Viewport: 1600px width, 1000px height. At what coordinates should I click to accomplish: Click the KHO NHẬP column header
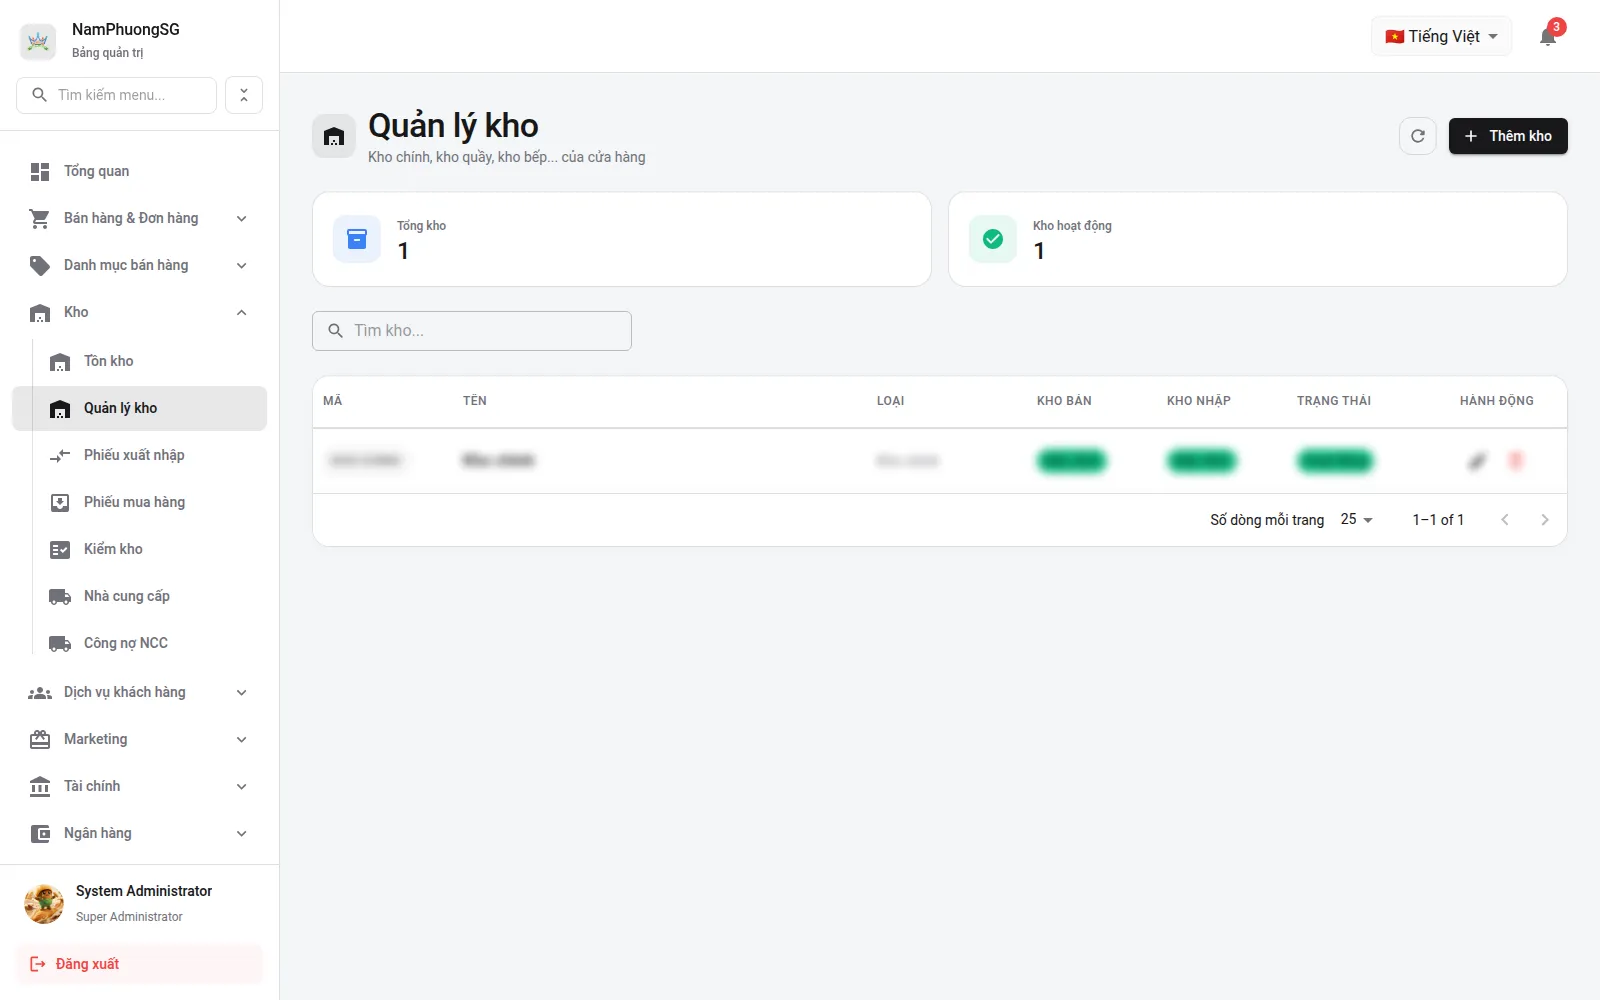pyautogui.click(x=1198, y=401)
